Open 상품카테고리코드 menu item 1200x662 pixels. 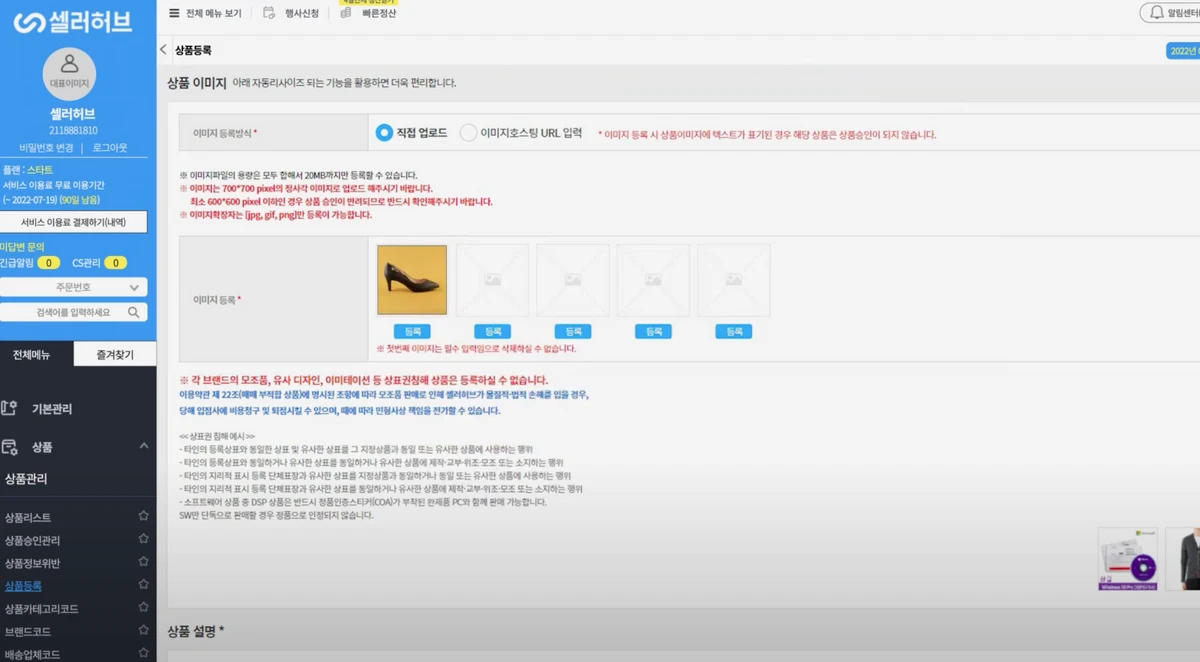(41, 609)
